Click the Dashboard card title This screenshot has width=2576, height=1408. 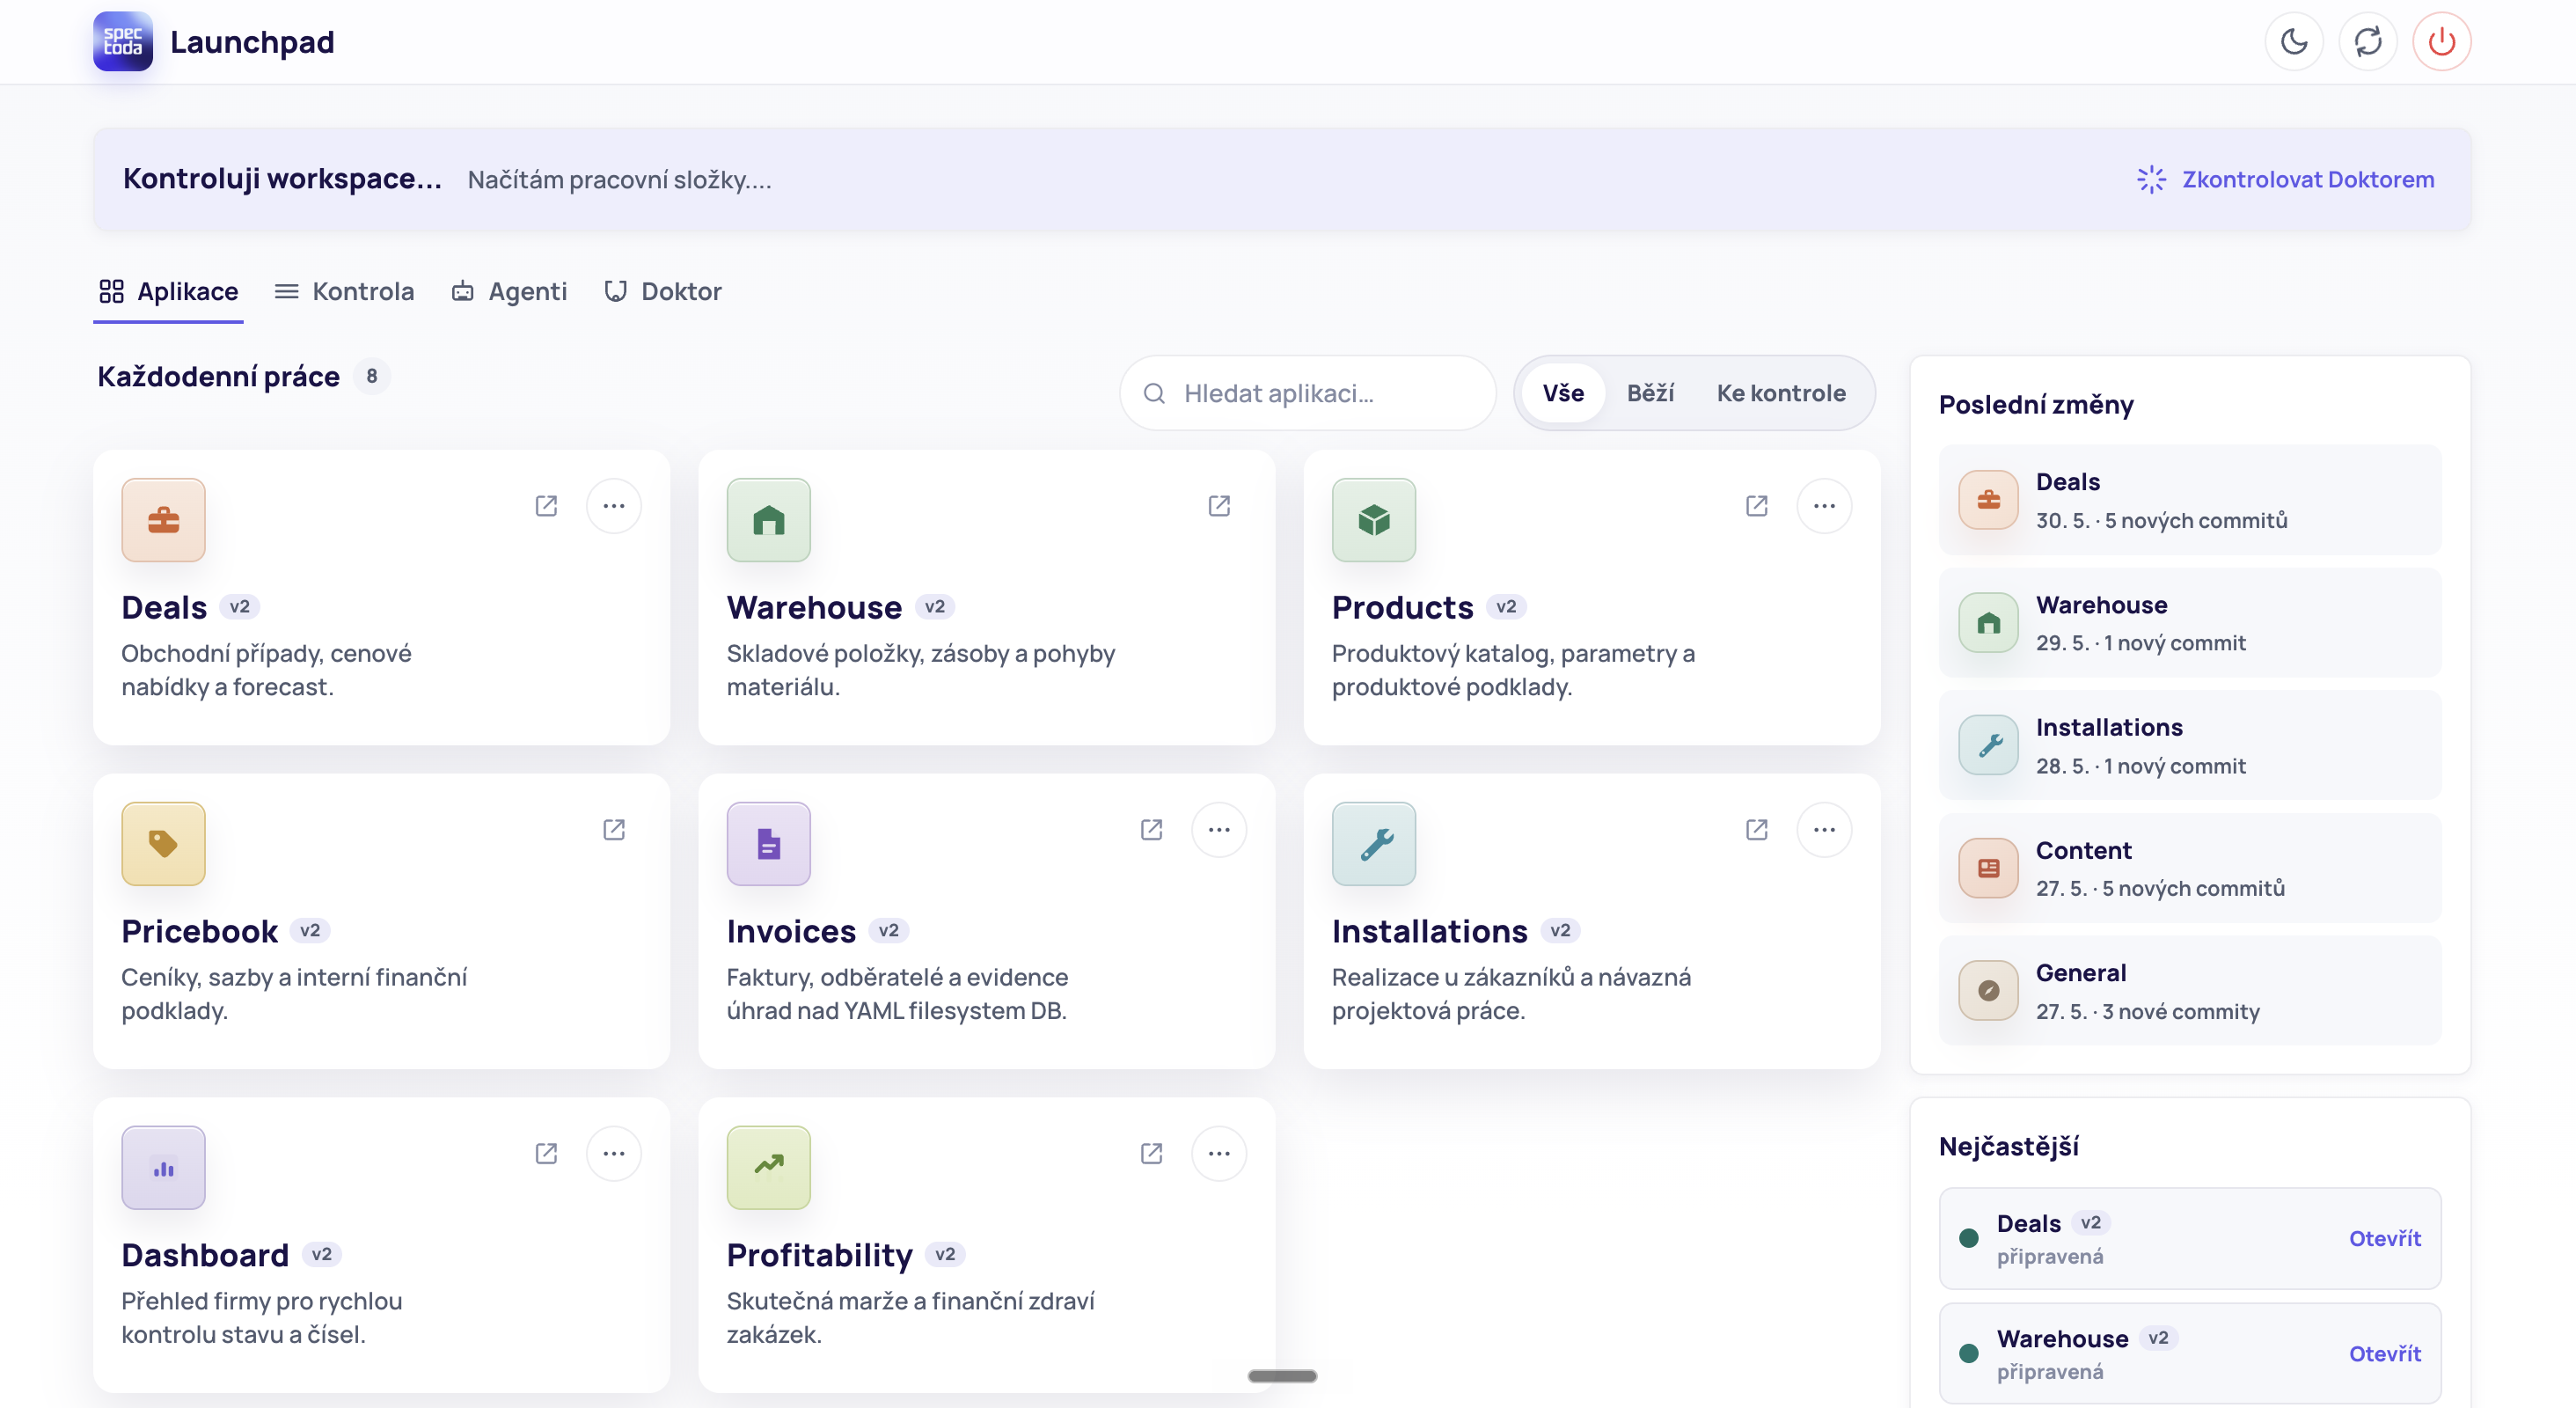205,1256
